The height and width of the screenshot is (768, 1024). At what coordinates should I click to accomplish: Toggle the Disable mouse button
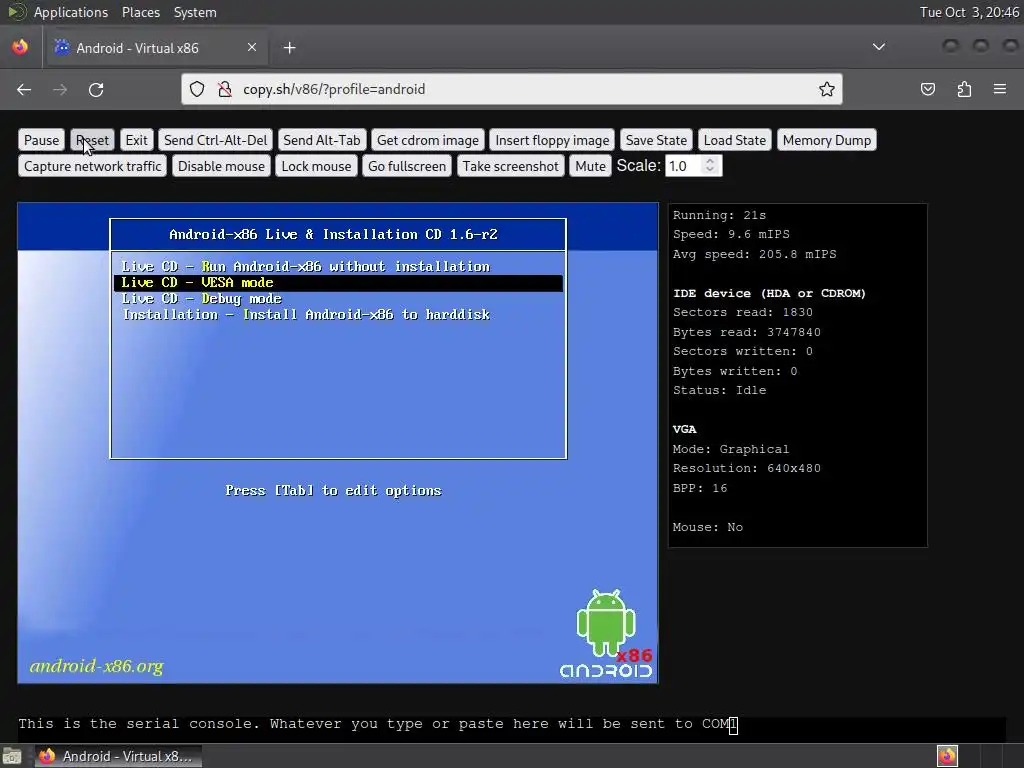[221, 166]
